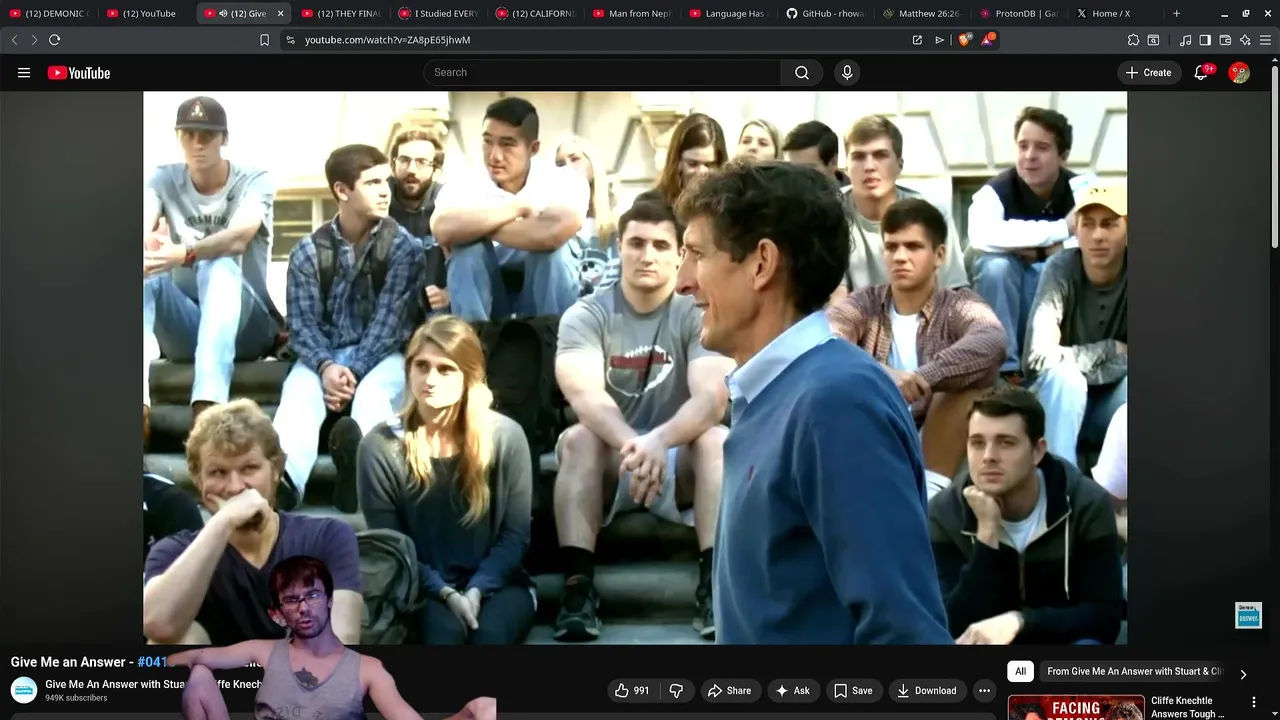1280x720 pixels.
Task: Click the send arrow icon in address bar
Action: [x=939, y=40]
